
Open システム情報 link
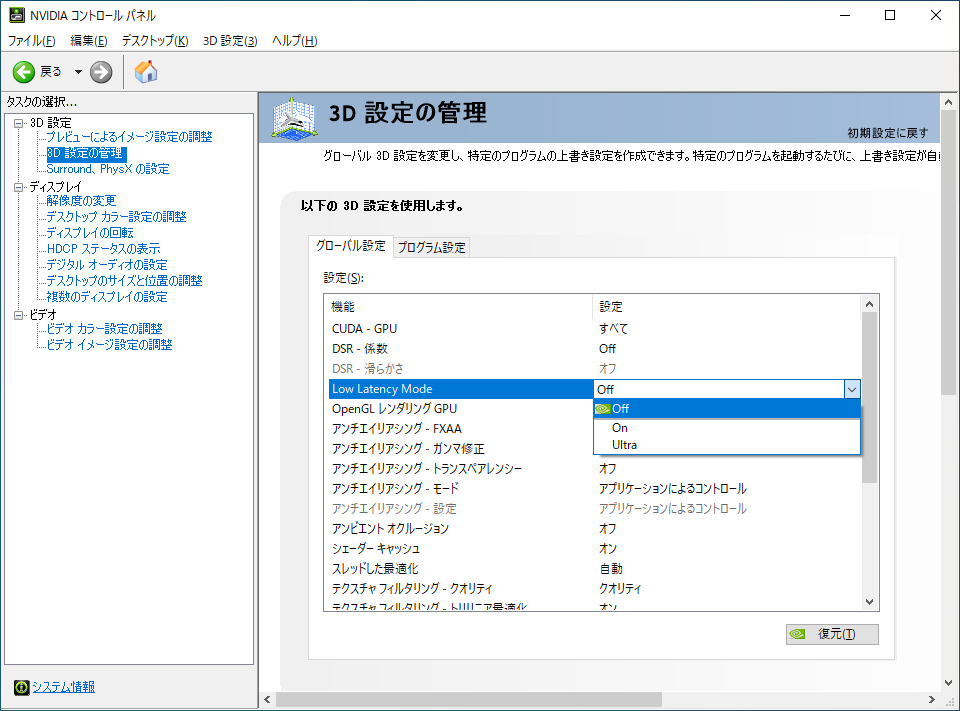point(63,687)
